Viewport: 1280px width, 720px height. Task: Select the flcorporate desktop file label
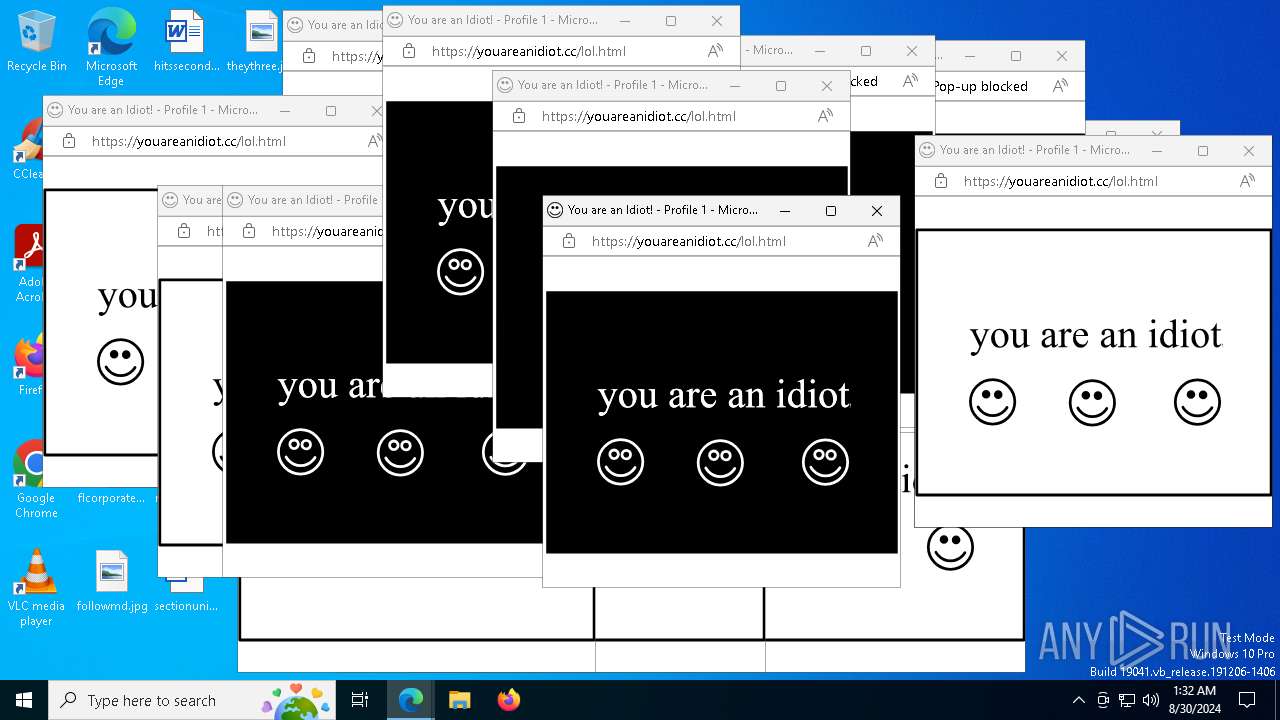[111, 498]
